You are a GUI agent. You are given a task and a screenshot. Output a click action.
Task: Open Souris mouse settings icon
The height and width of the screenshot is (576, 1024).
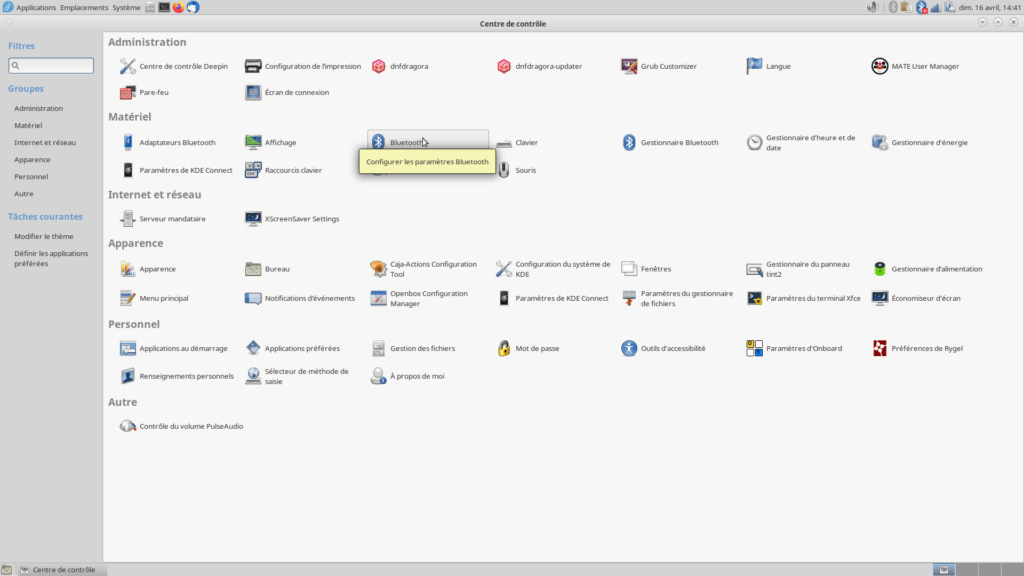(504, 170)
